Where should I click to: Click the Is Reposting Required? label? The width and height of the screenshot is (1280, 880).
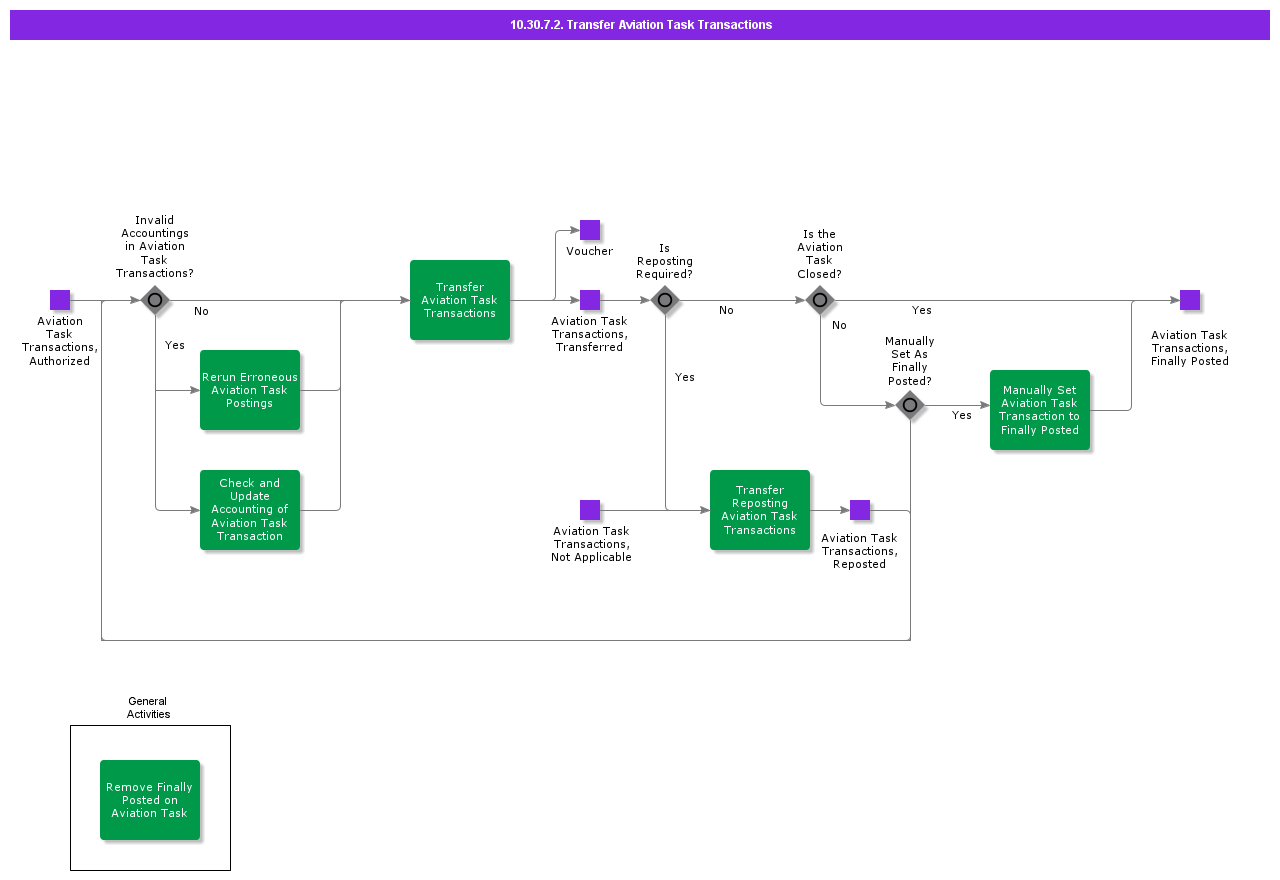point(665,261)
